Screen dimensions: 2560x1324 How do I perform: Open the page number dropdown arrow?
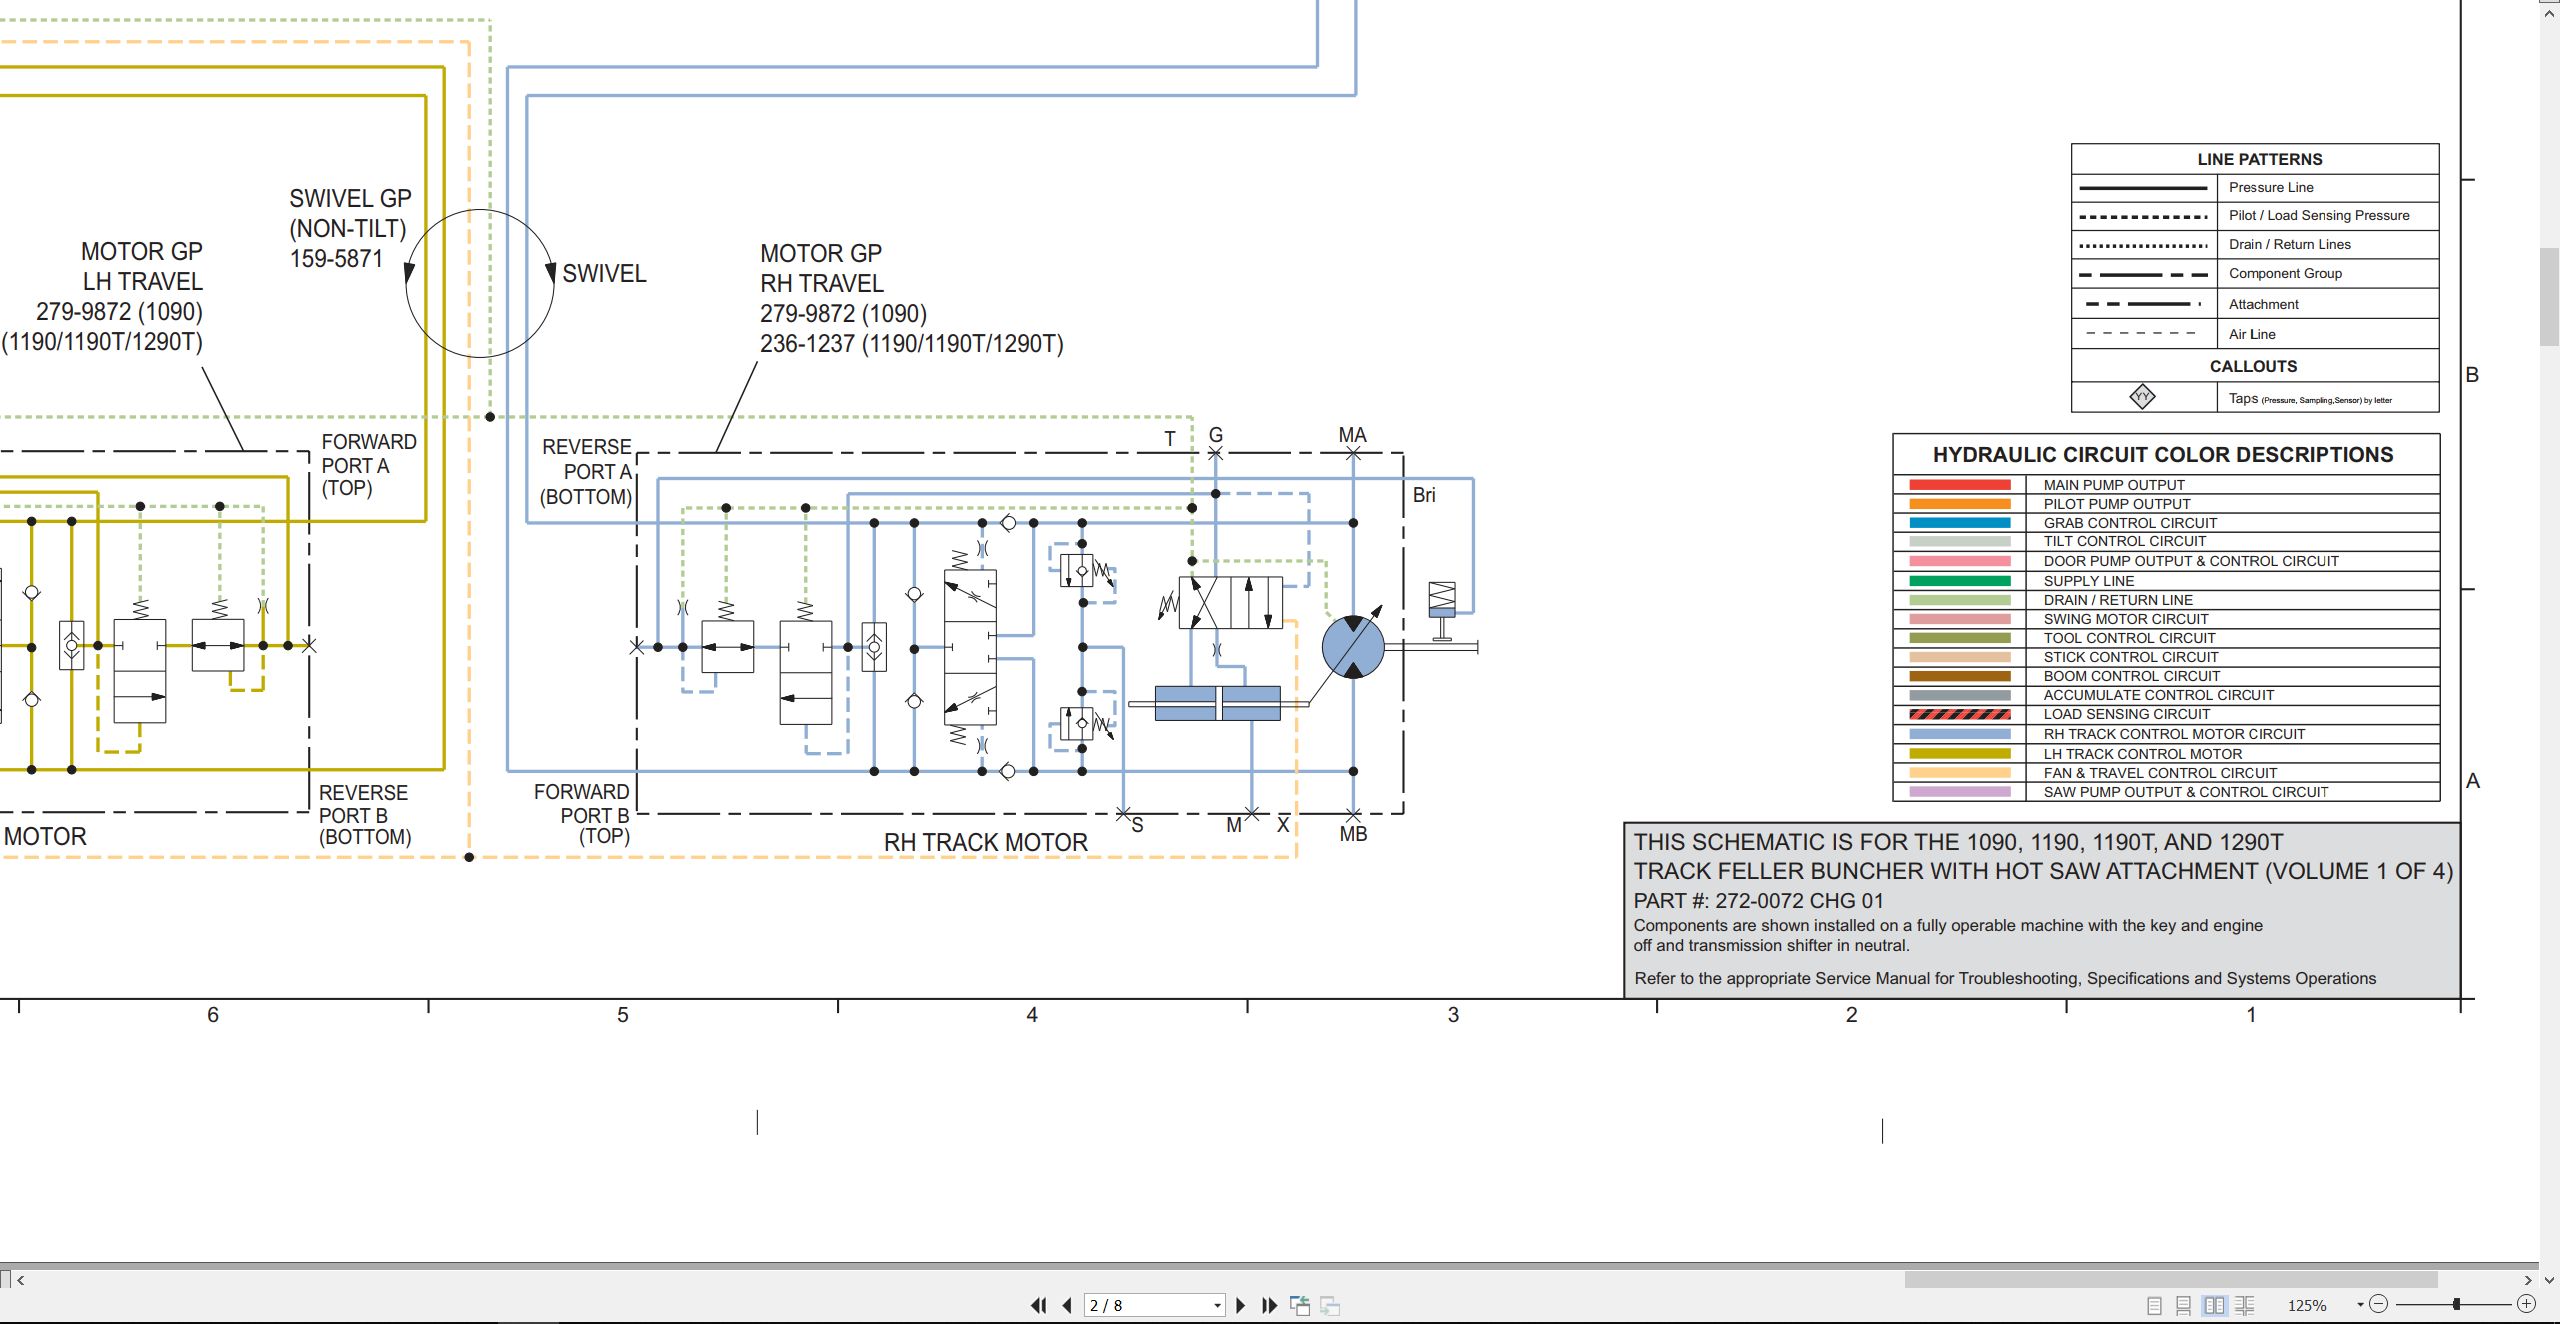[x=1217, y=1305]
